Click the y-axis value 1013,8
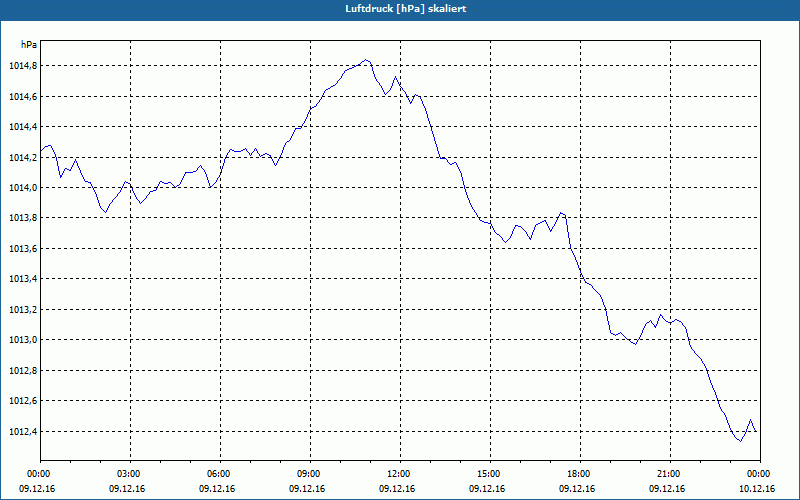The height and width of the screenshot is (500, 800). 23,218
